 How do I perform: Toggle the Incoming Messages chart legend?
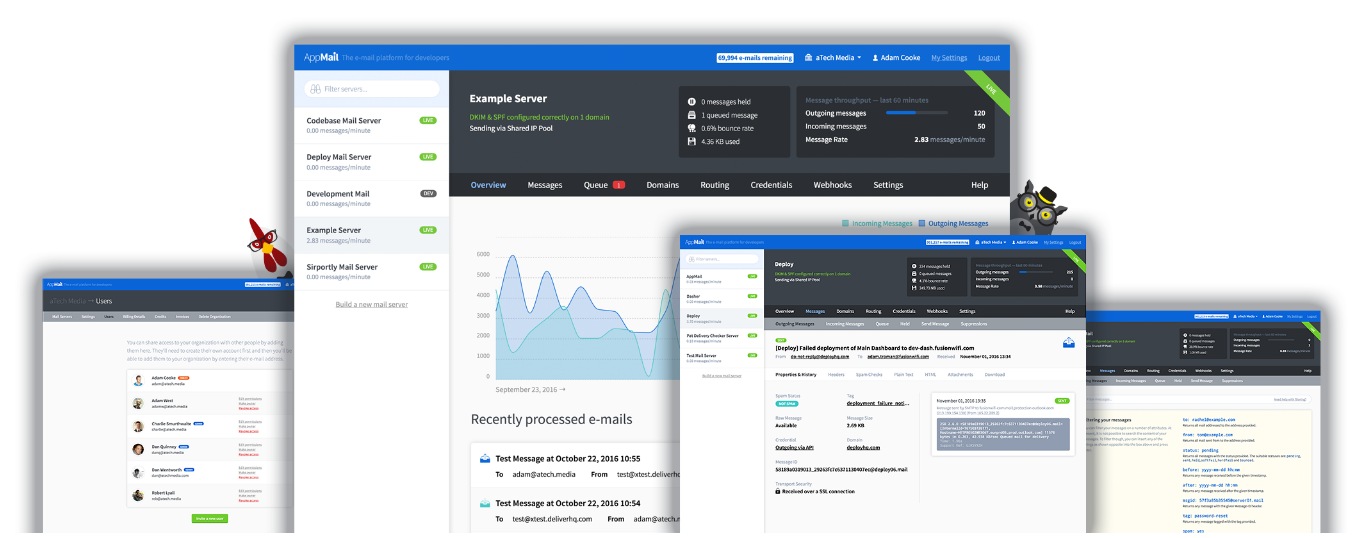tap(877, 224)
